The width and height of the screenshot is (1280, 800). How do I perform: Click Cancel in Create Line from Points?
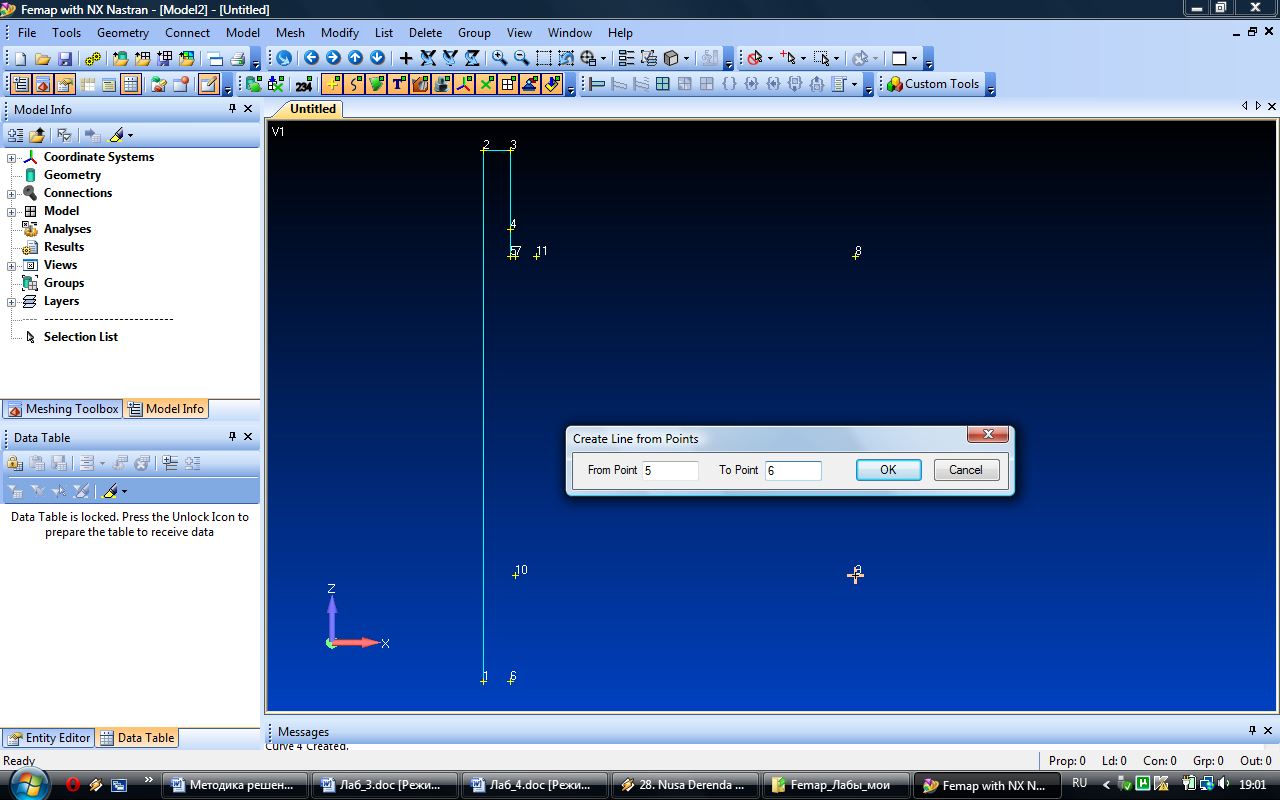click(966, 470)
